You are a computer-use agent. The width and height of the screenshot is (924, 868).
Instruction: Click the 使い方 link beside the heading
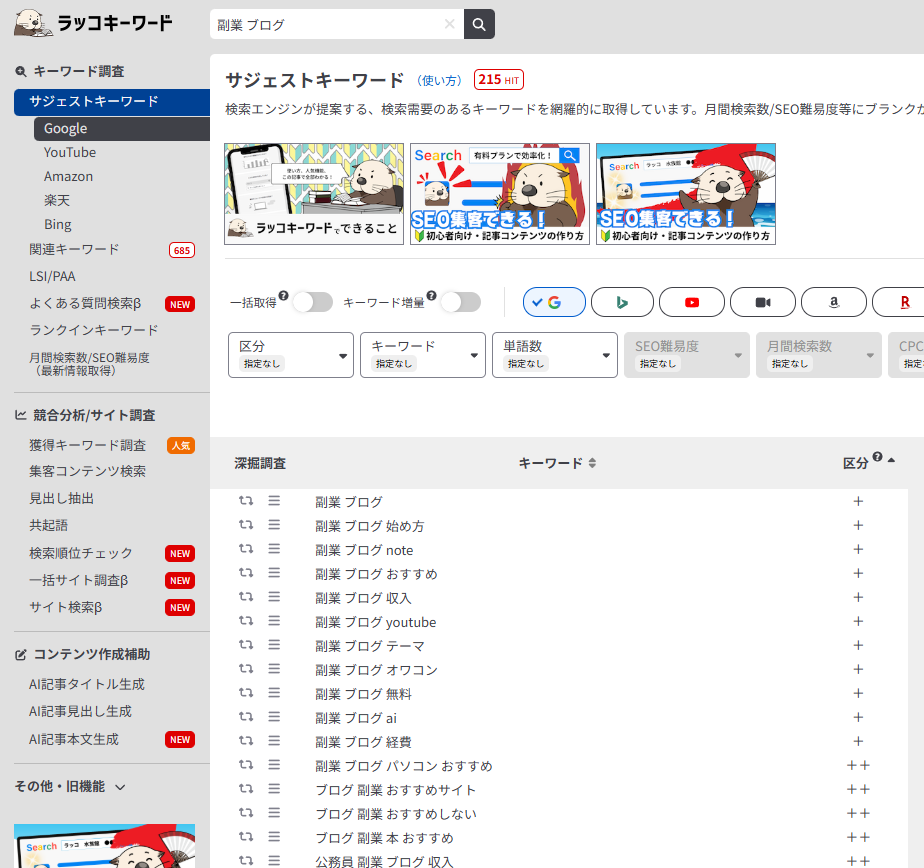[x=439, y=80]
